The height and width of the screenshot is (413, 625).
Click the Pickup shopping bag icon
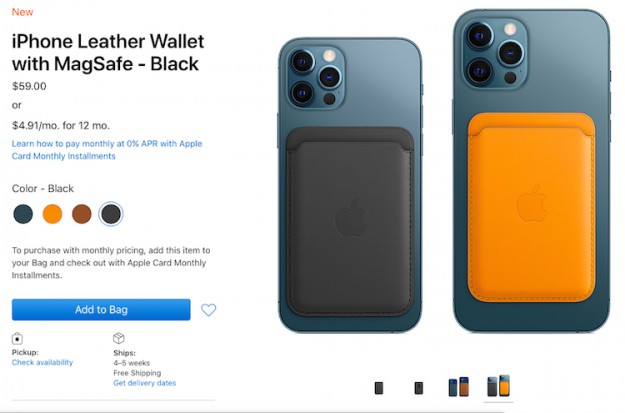coord(17,338)
